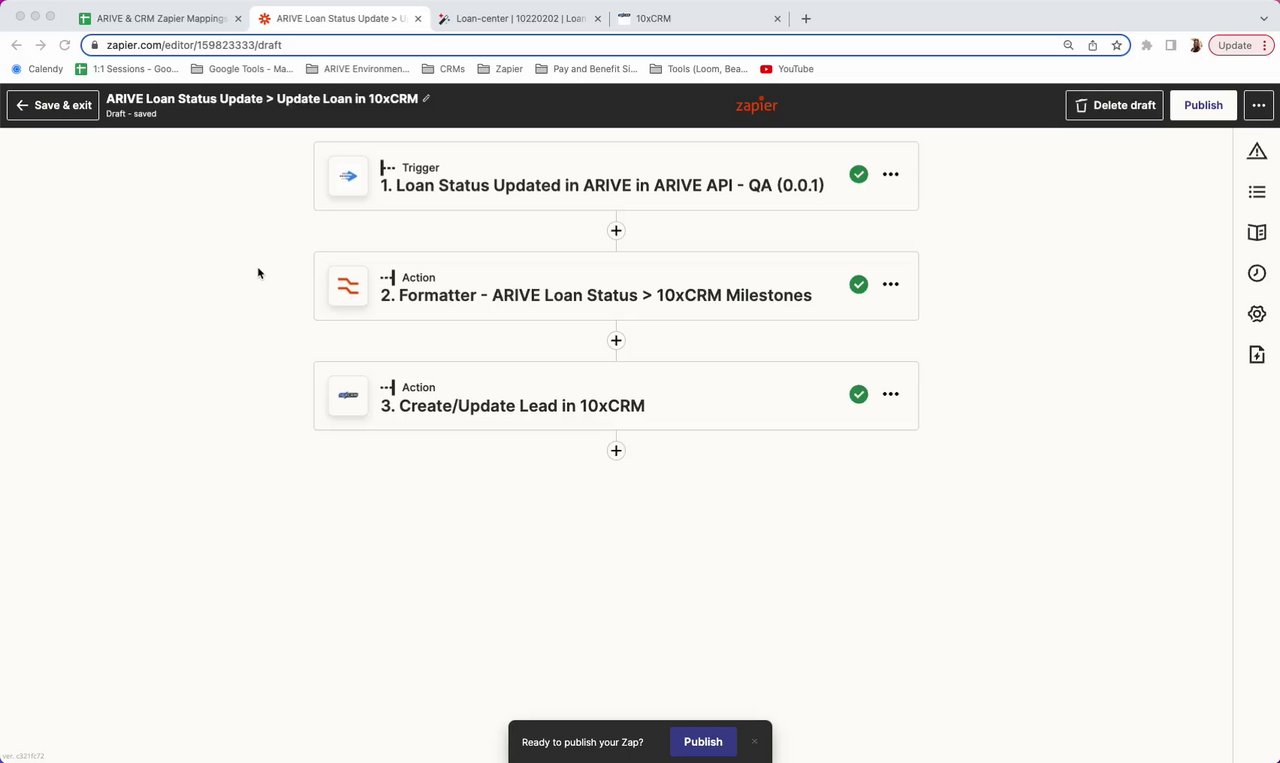This screenshot has width=1280, height=763.
Task: Share this page from address bar icon
Action: pos(1092,45)
